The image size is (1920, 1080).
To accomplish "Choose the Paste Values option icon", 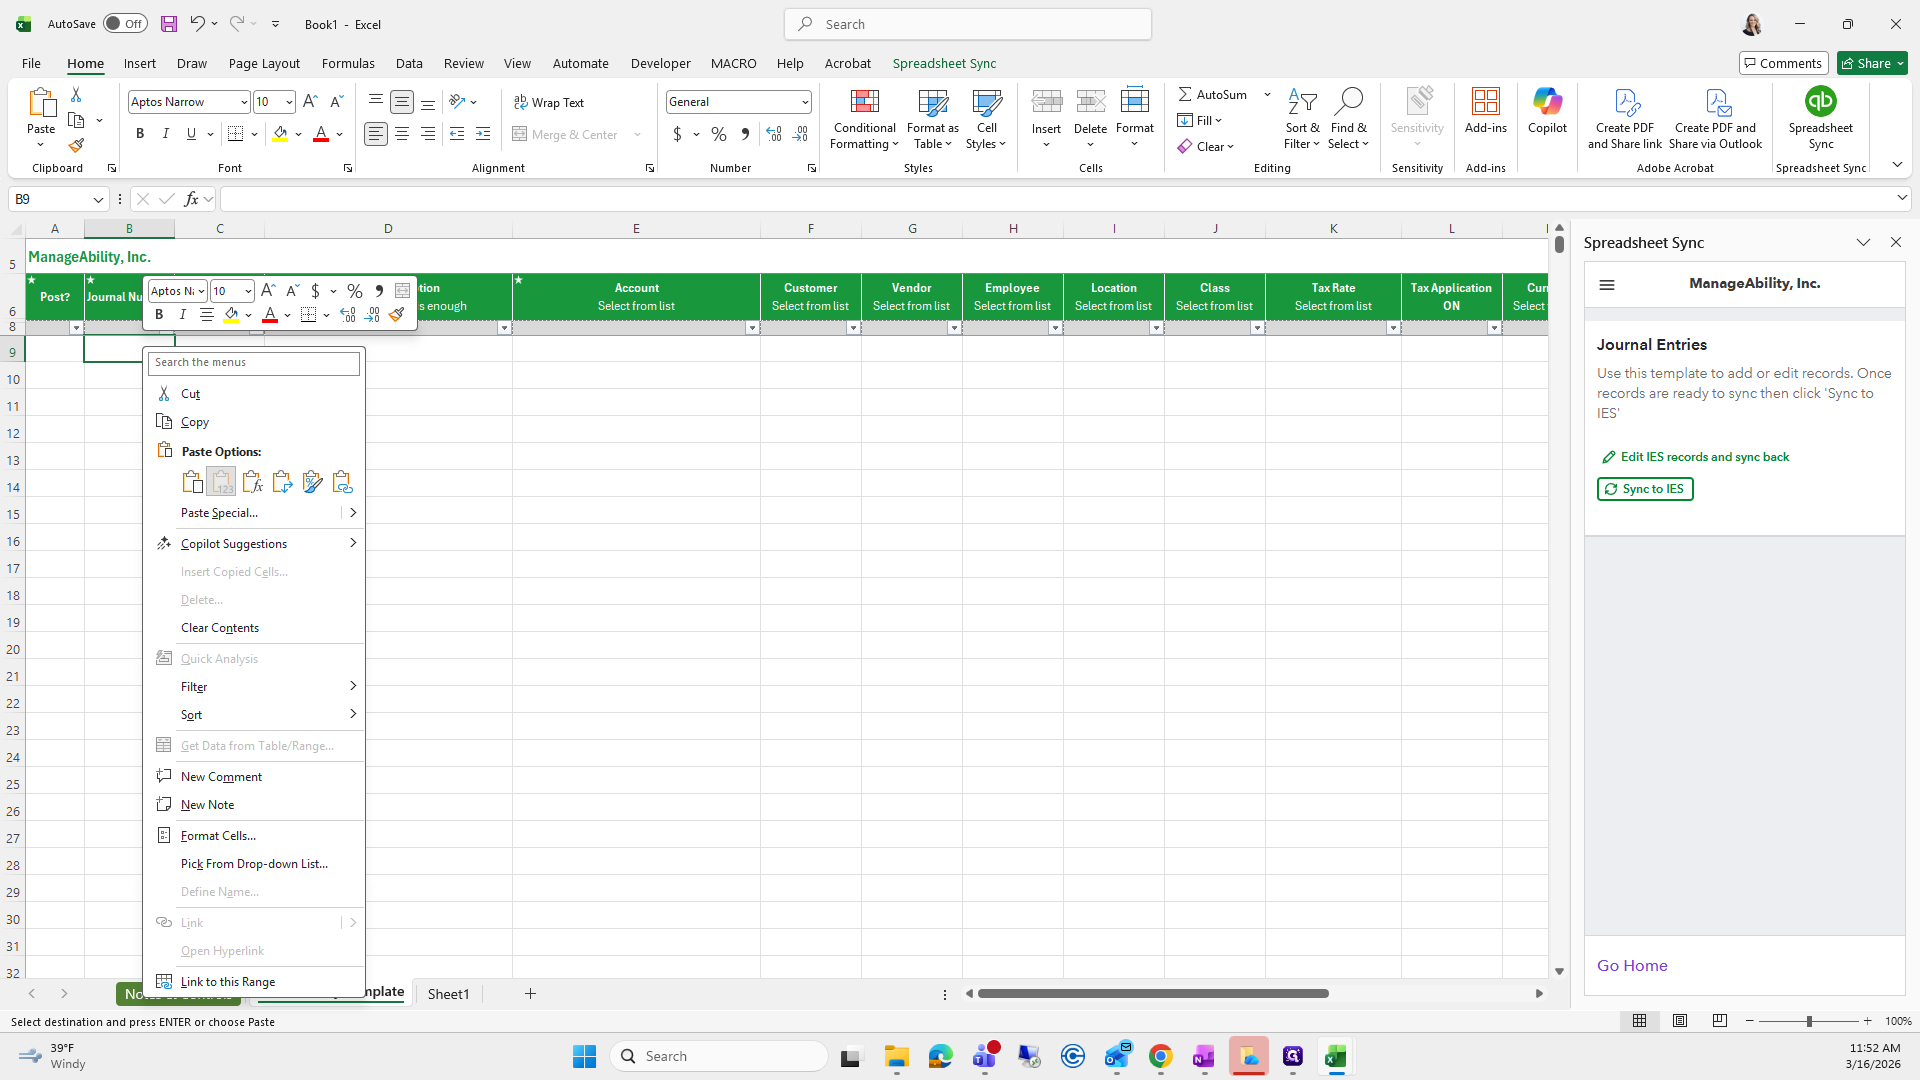I will coord(222,482).
